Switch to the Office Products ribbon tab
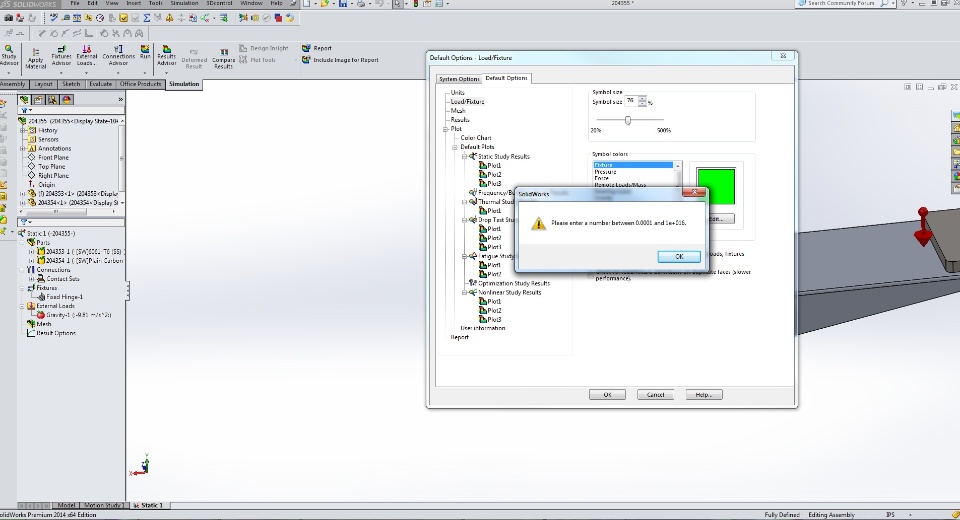 coord(140,84)
